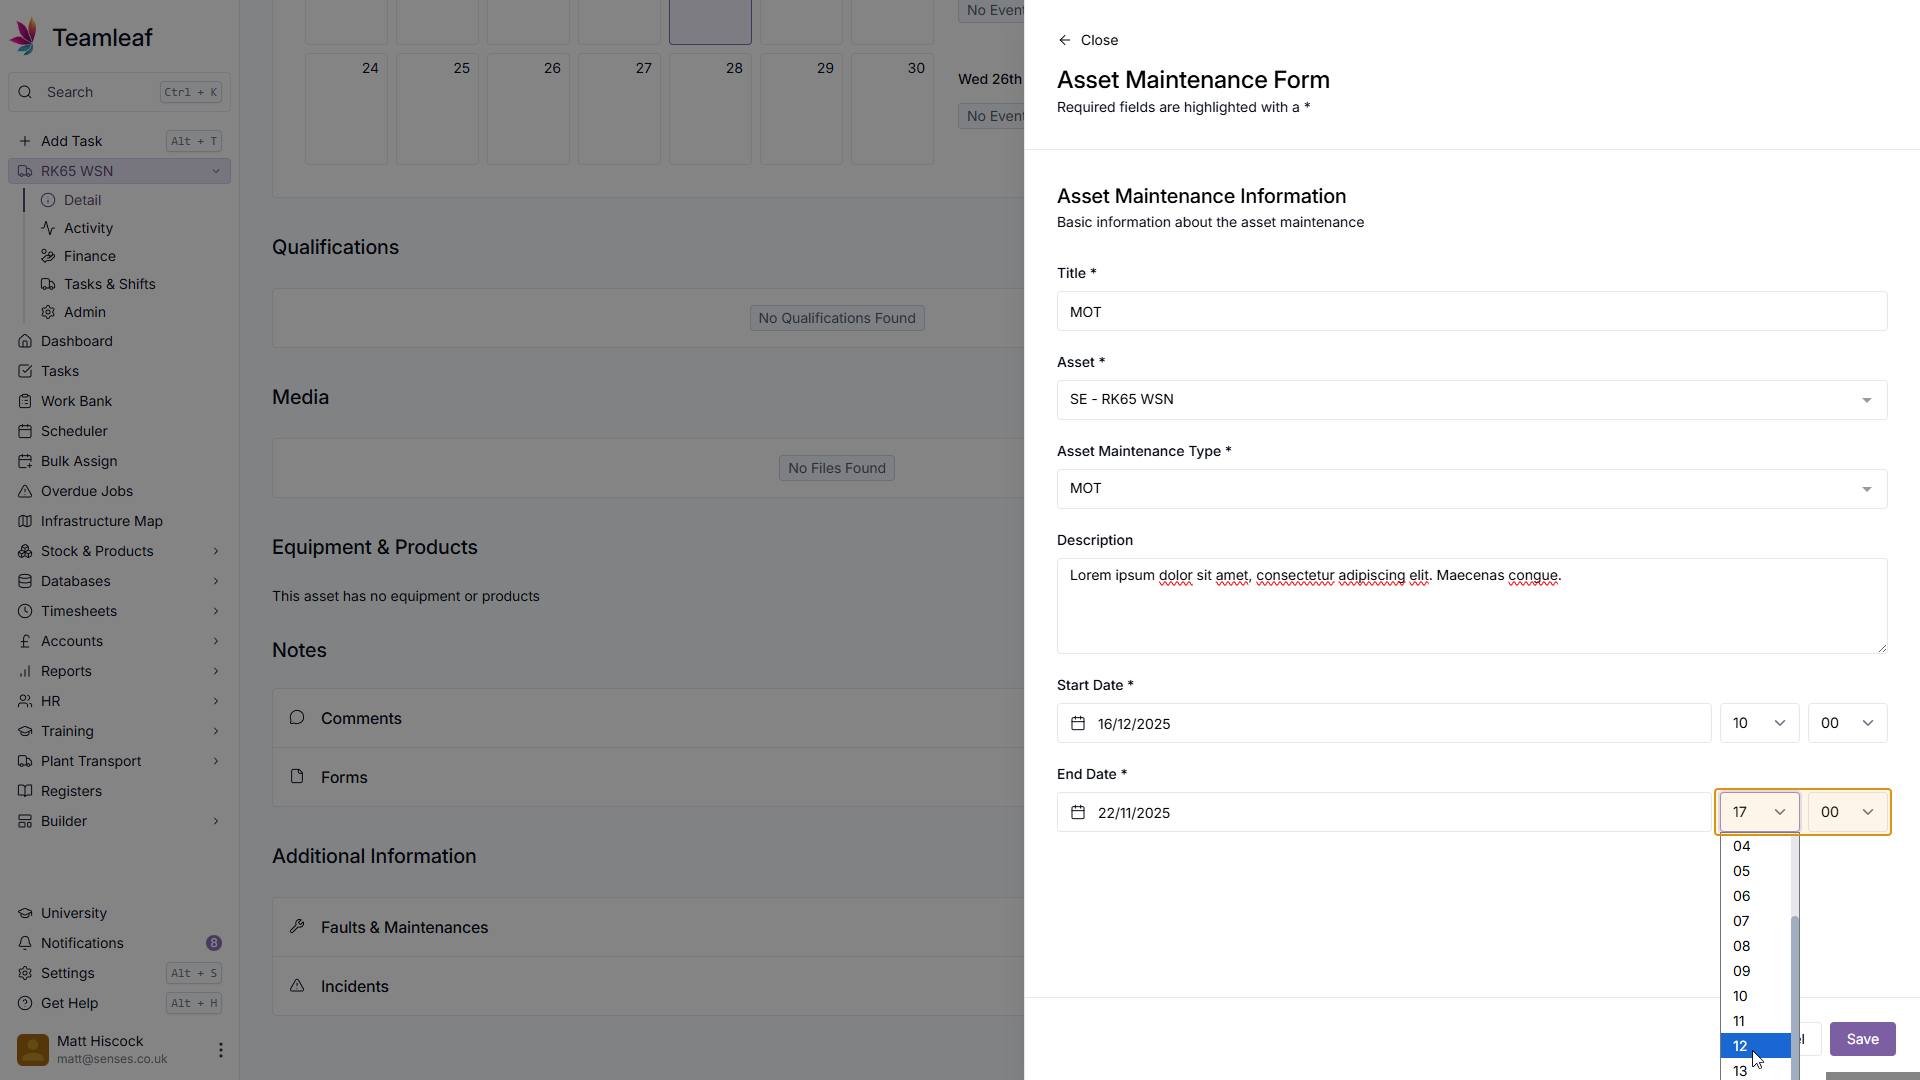Click the Notifications bell icon
The width and height of the screenshot is (1920, 1080).
tap(25, 943)
